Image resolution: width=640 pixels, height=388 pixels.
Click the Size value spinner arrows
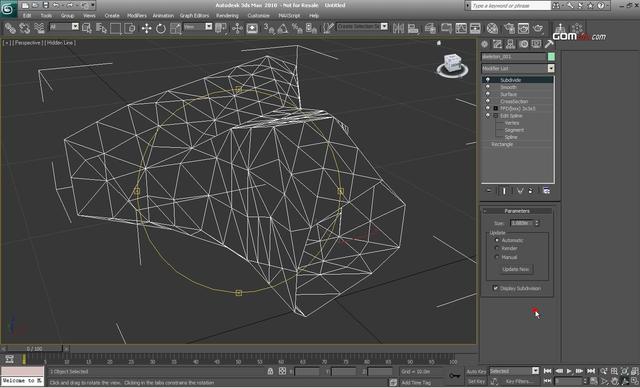(x=537, y=223)
